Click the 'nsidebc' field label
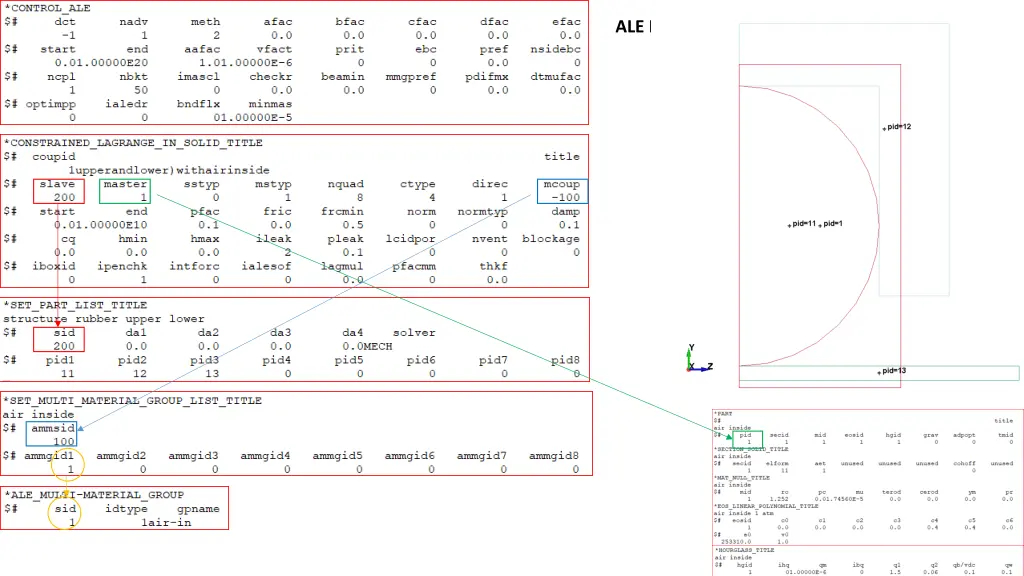This screenshot has width=1024, height=576. click(555, 49)
